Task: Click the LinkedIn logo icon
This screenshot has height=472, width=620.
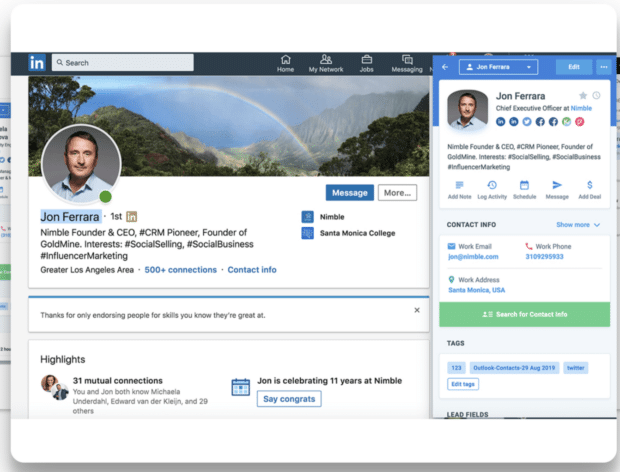Action: click(x=37, y=63)
